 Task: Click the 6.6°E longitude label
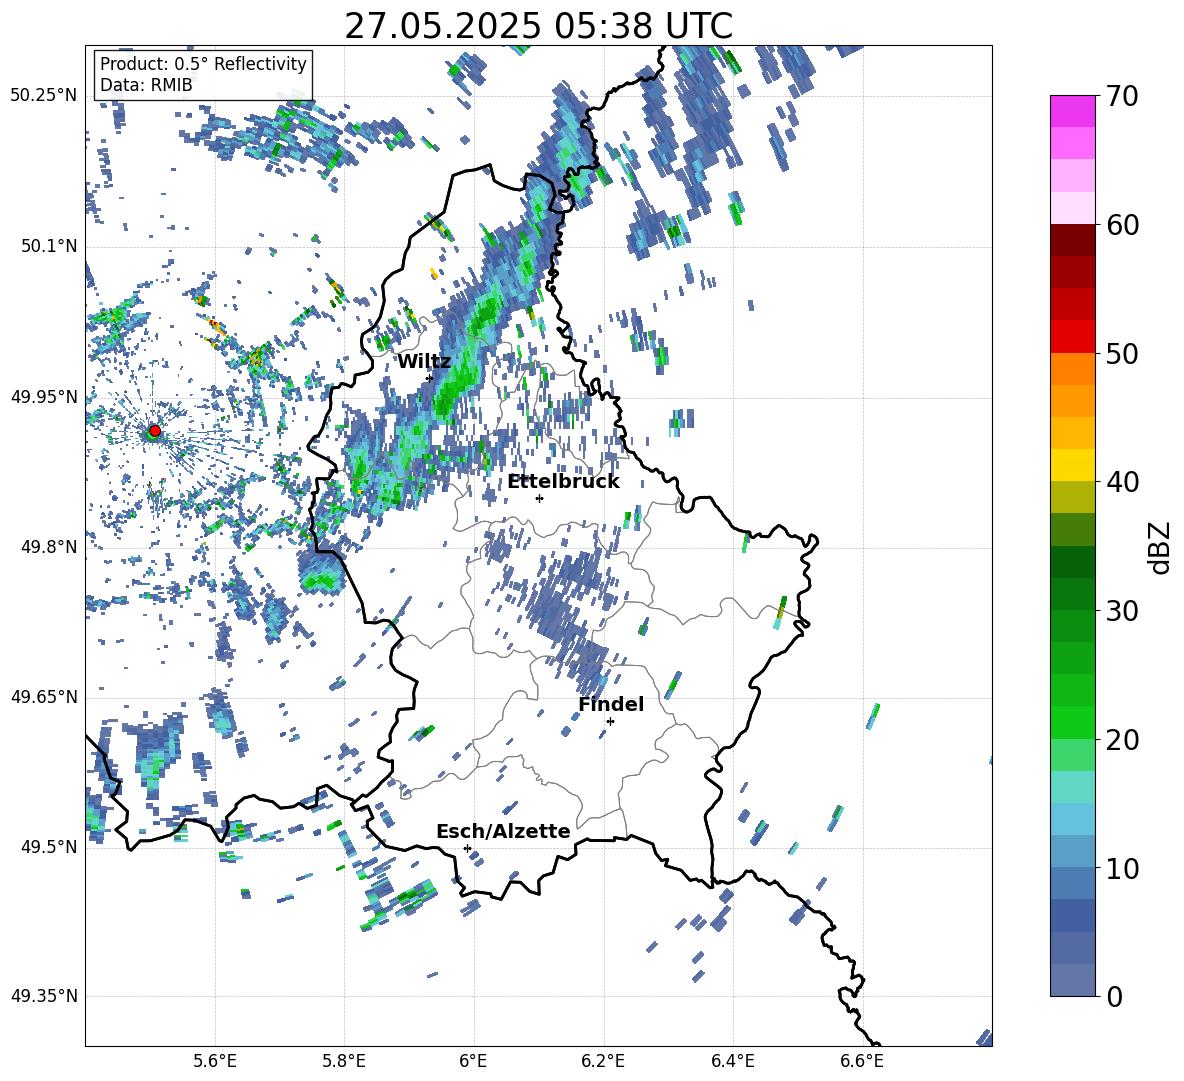pos(862,1061)
